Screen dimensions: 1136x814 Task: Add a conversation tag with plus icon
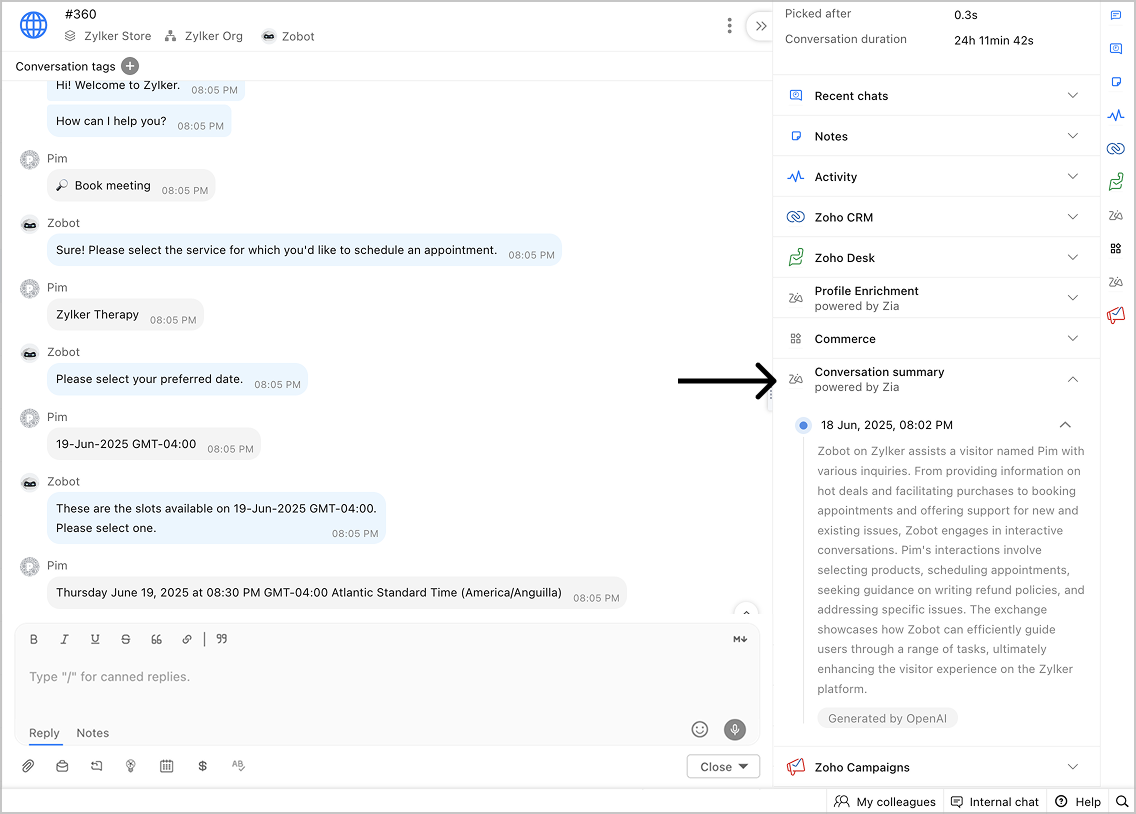point(130,66)
